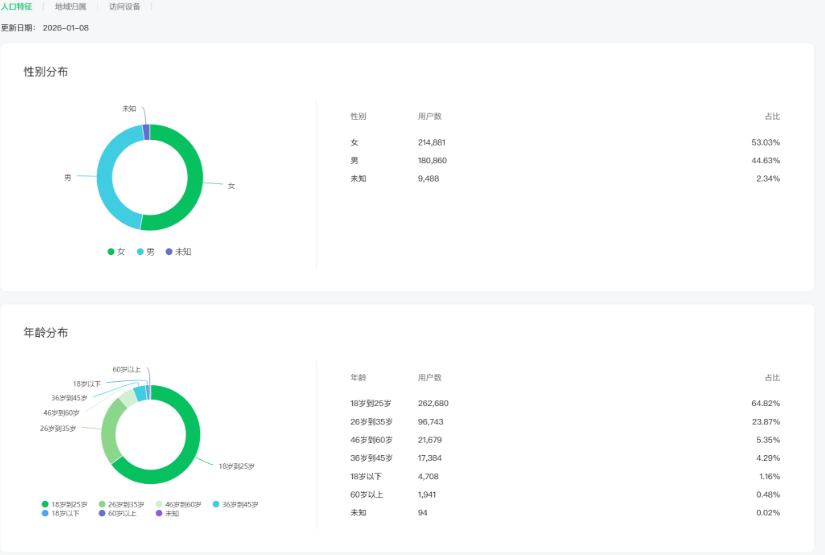
Task: Click the 5.35% percentage value
Action: tap(768, 440)
